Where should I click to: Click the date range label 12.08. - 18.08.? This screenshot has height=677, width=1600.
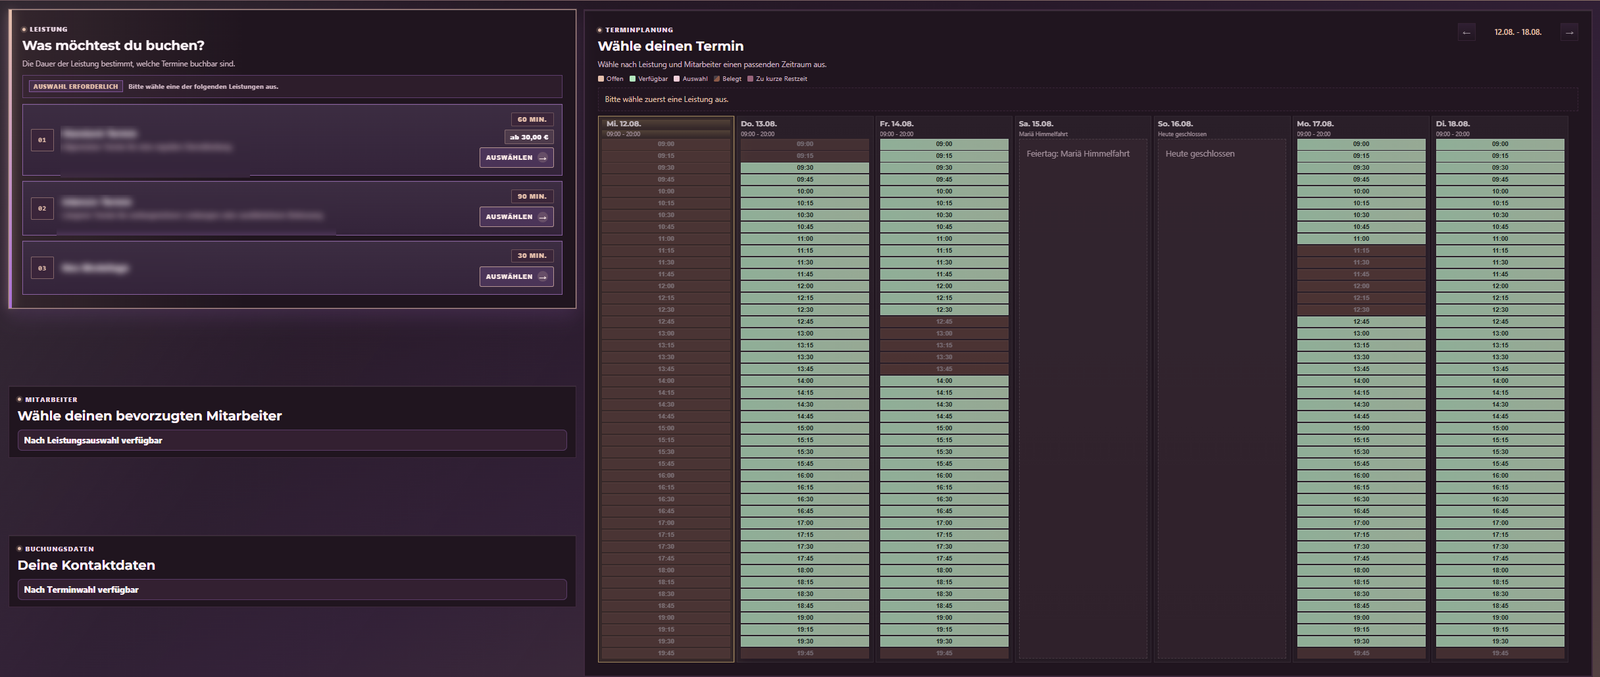[x=1518, y=32]
